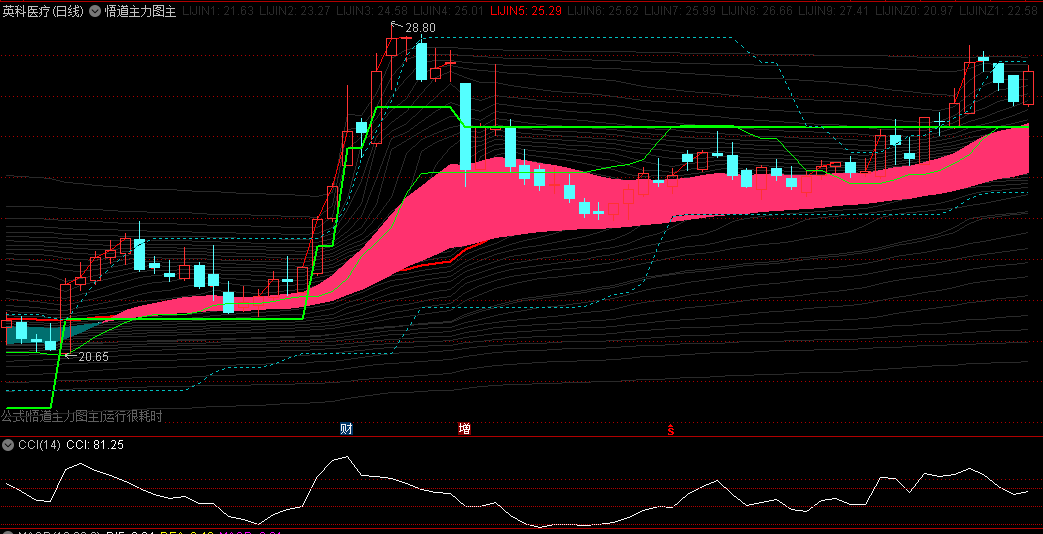Open the CCI indicator dropdown arrow

(9, 445)
